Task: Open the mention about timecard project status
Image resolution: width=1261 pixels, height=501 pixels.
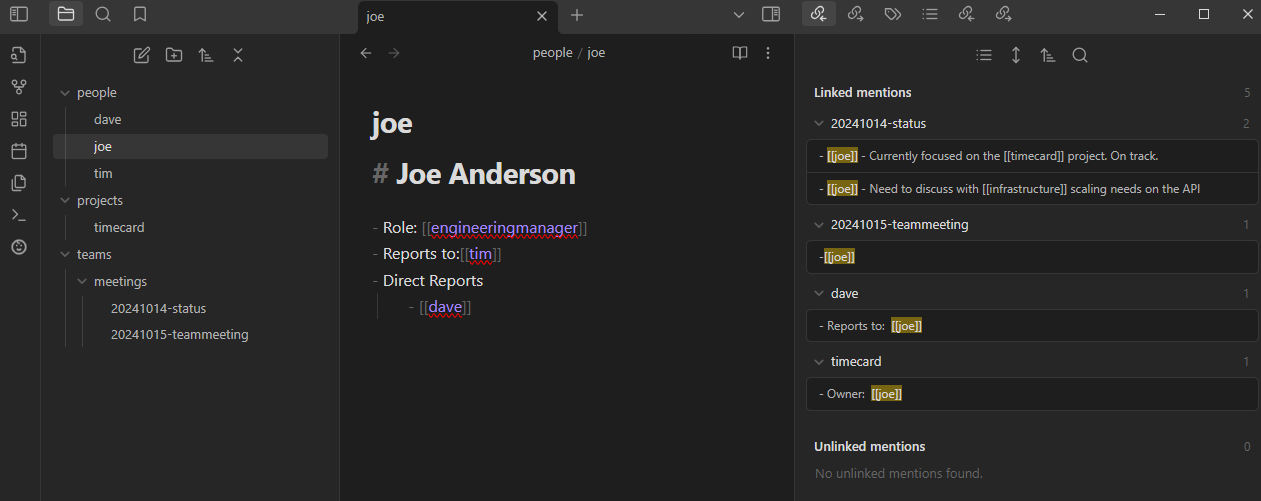Action: click(x=1032, y=157)
